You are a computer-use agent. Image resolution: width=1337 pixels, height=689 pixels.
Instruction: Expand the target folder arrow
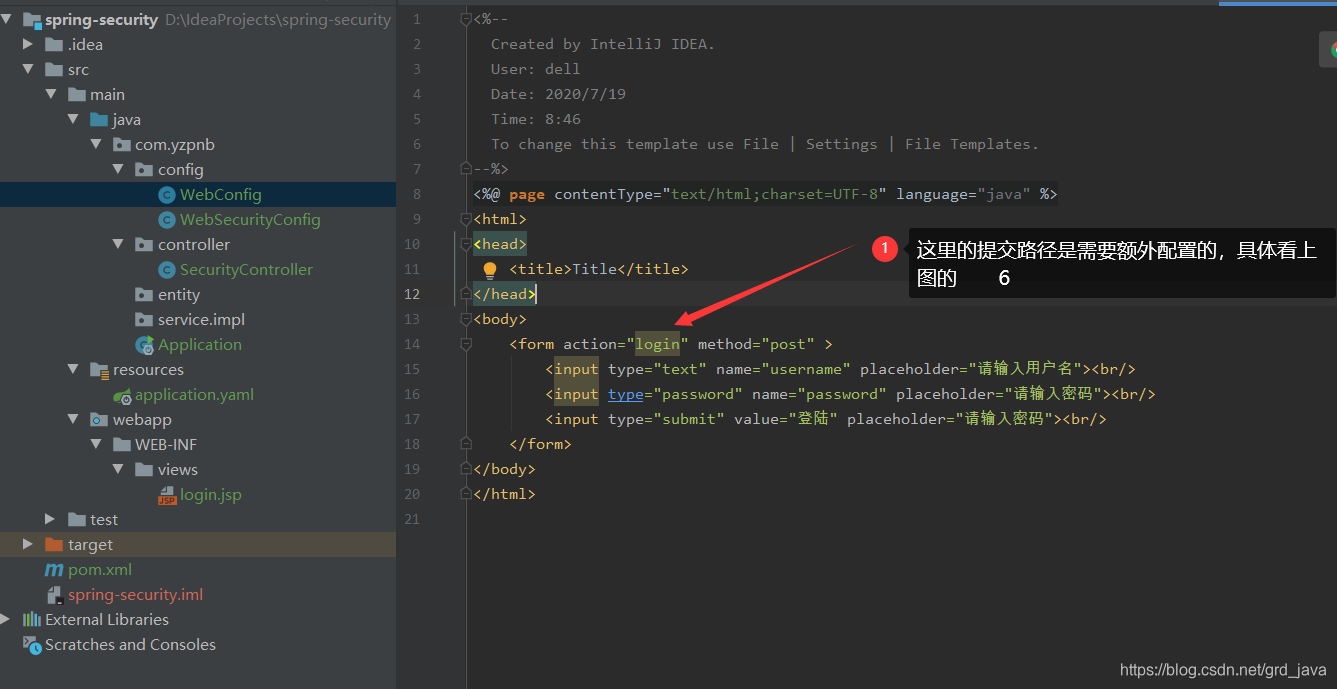point(29,544)
